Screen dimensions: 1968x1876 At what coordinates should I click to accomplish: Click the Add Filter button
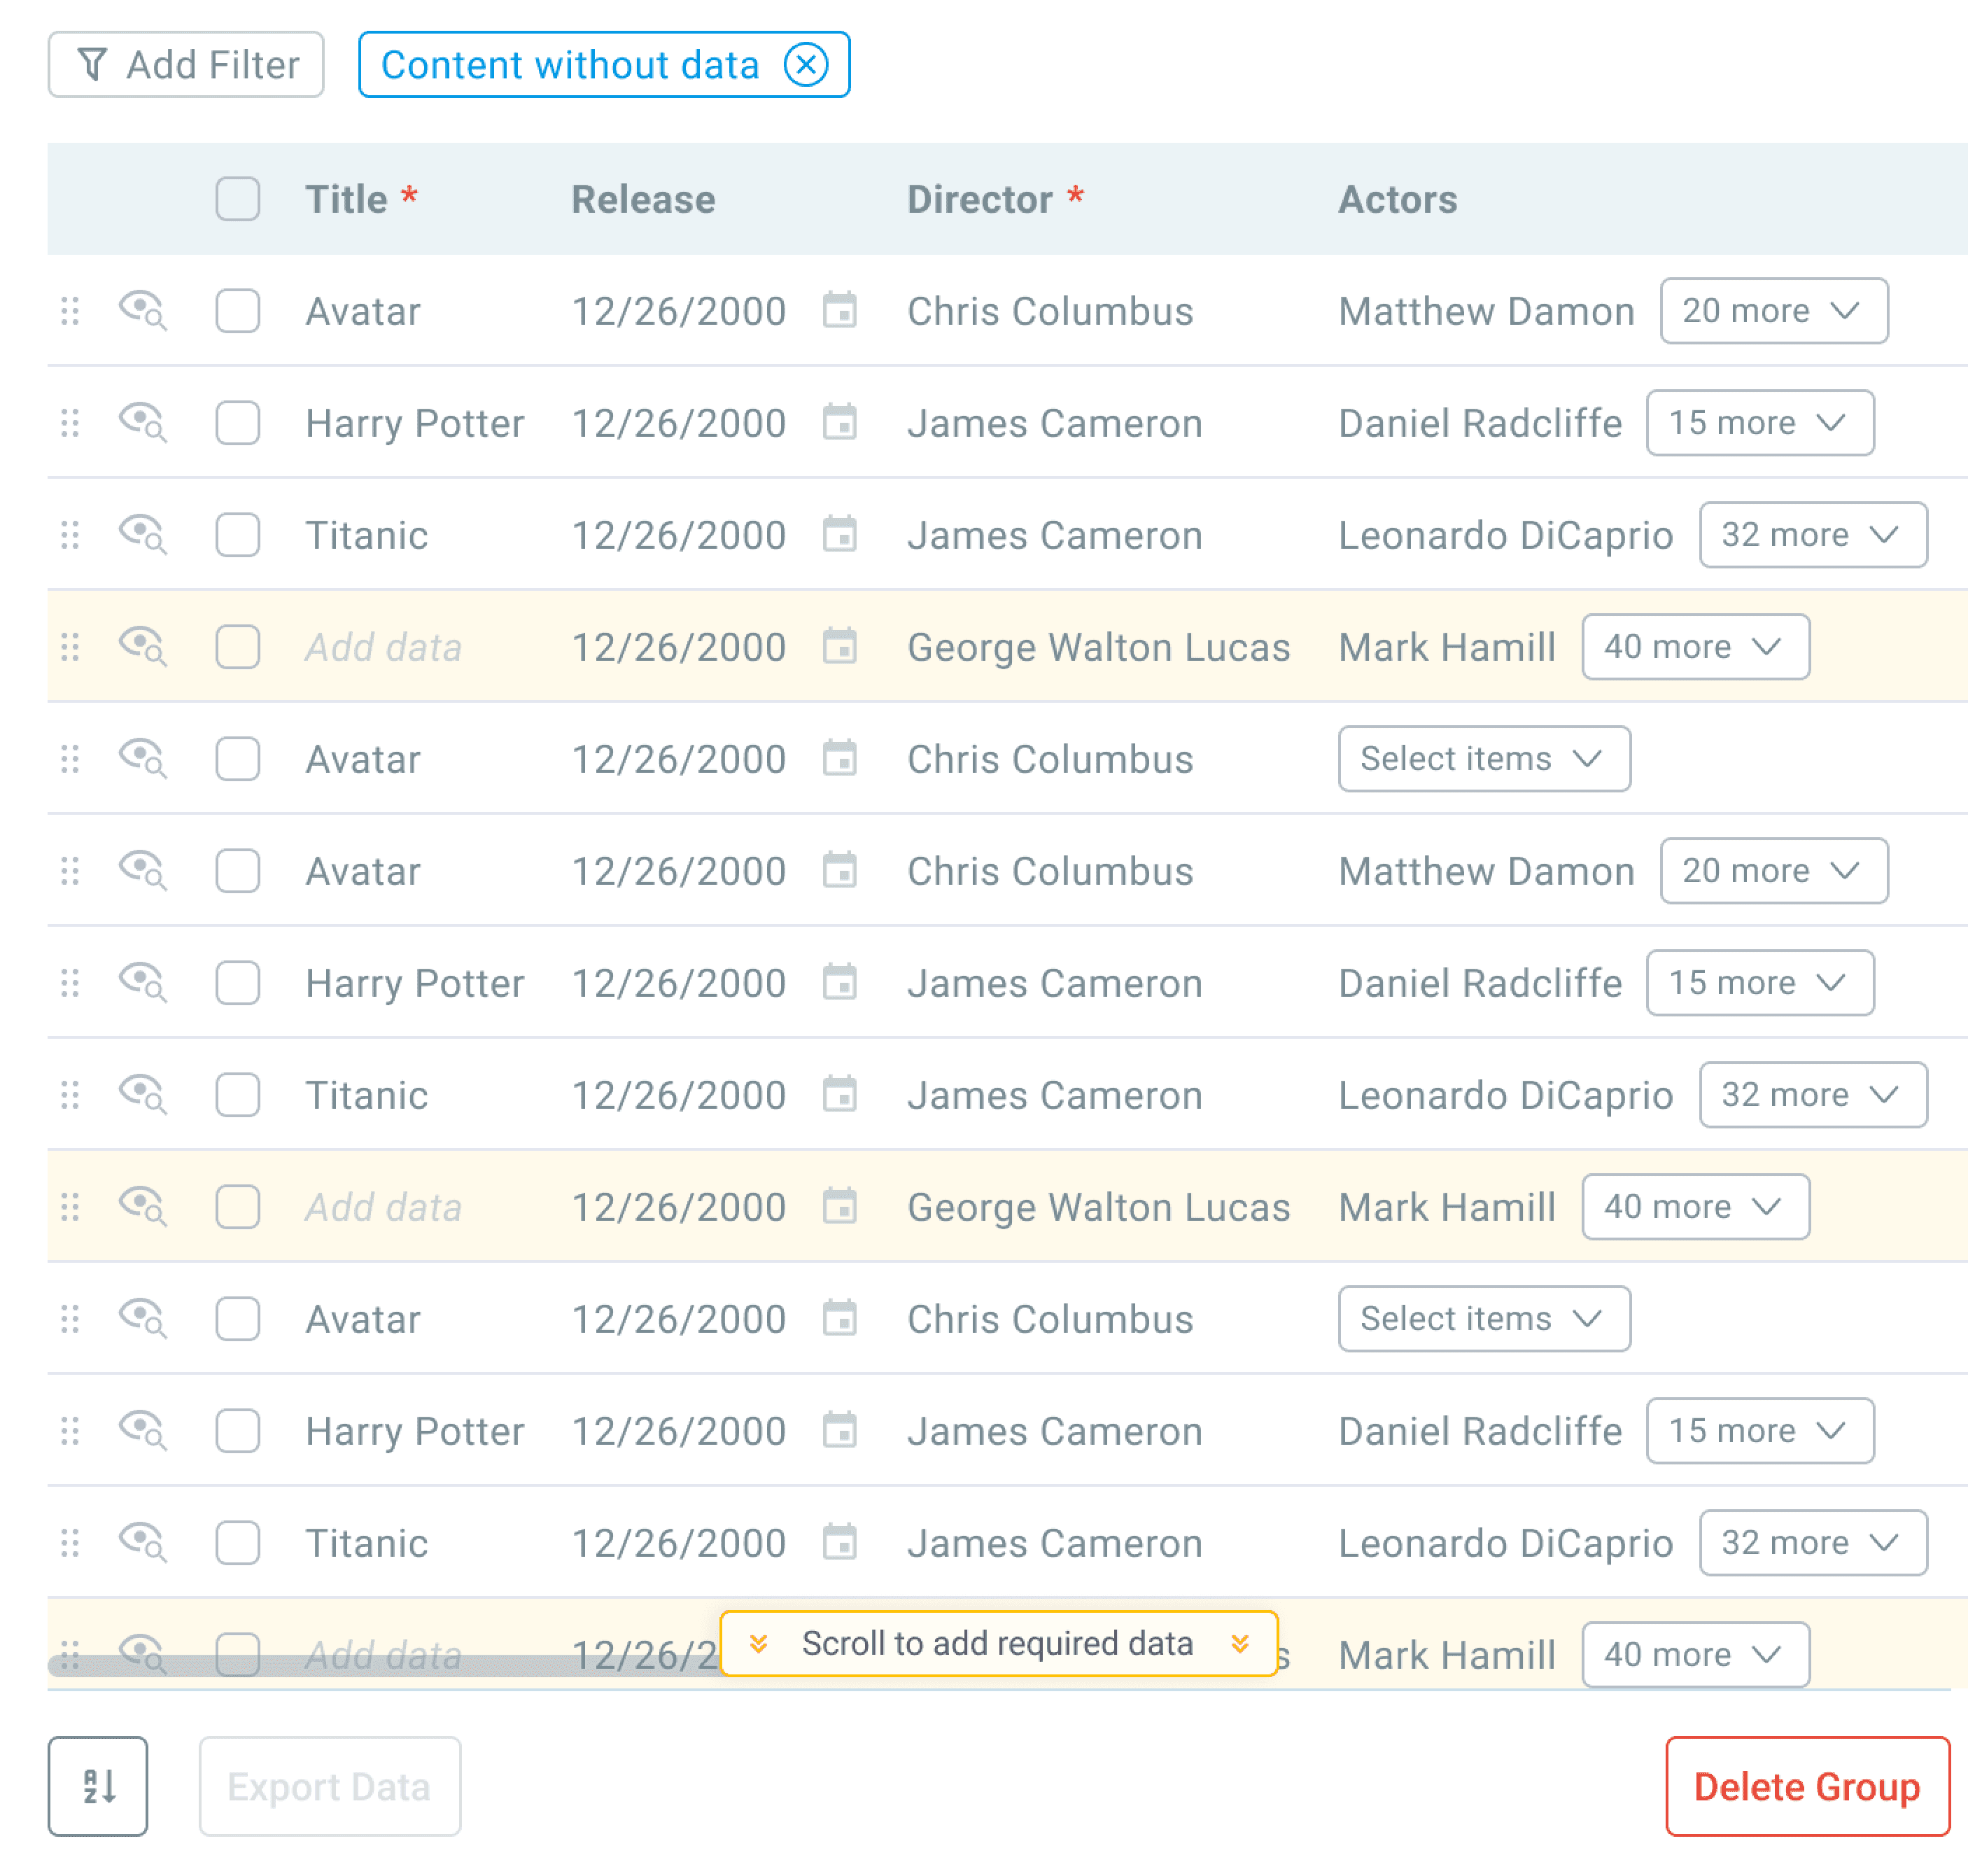point(186,65)
